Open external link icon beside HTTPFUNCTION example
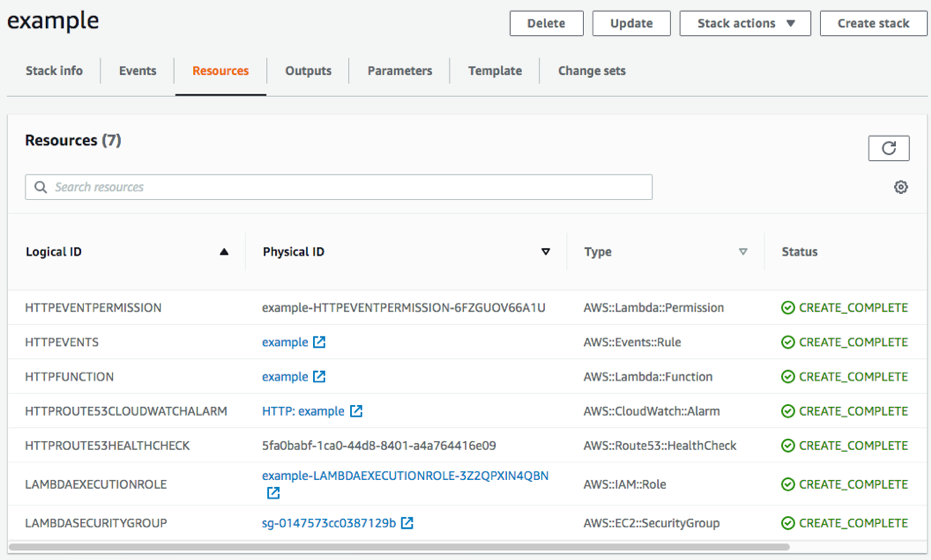This screenshot has width=931, height=560. tap(319, 377)
